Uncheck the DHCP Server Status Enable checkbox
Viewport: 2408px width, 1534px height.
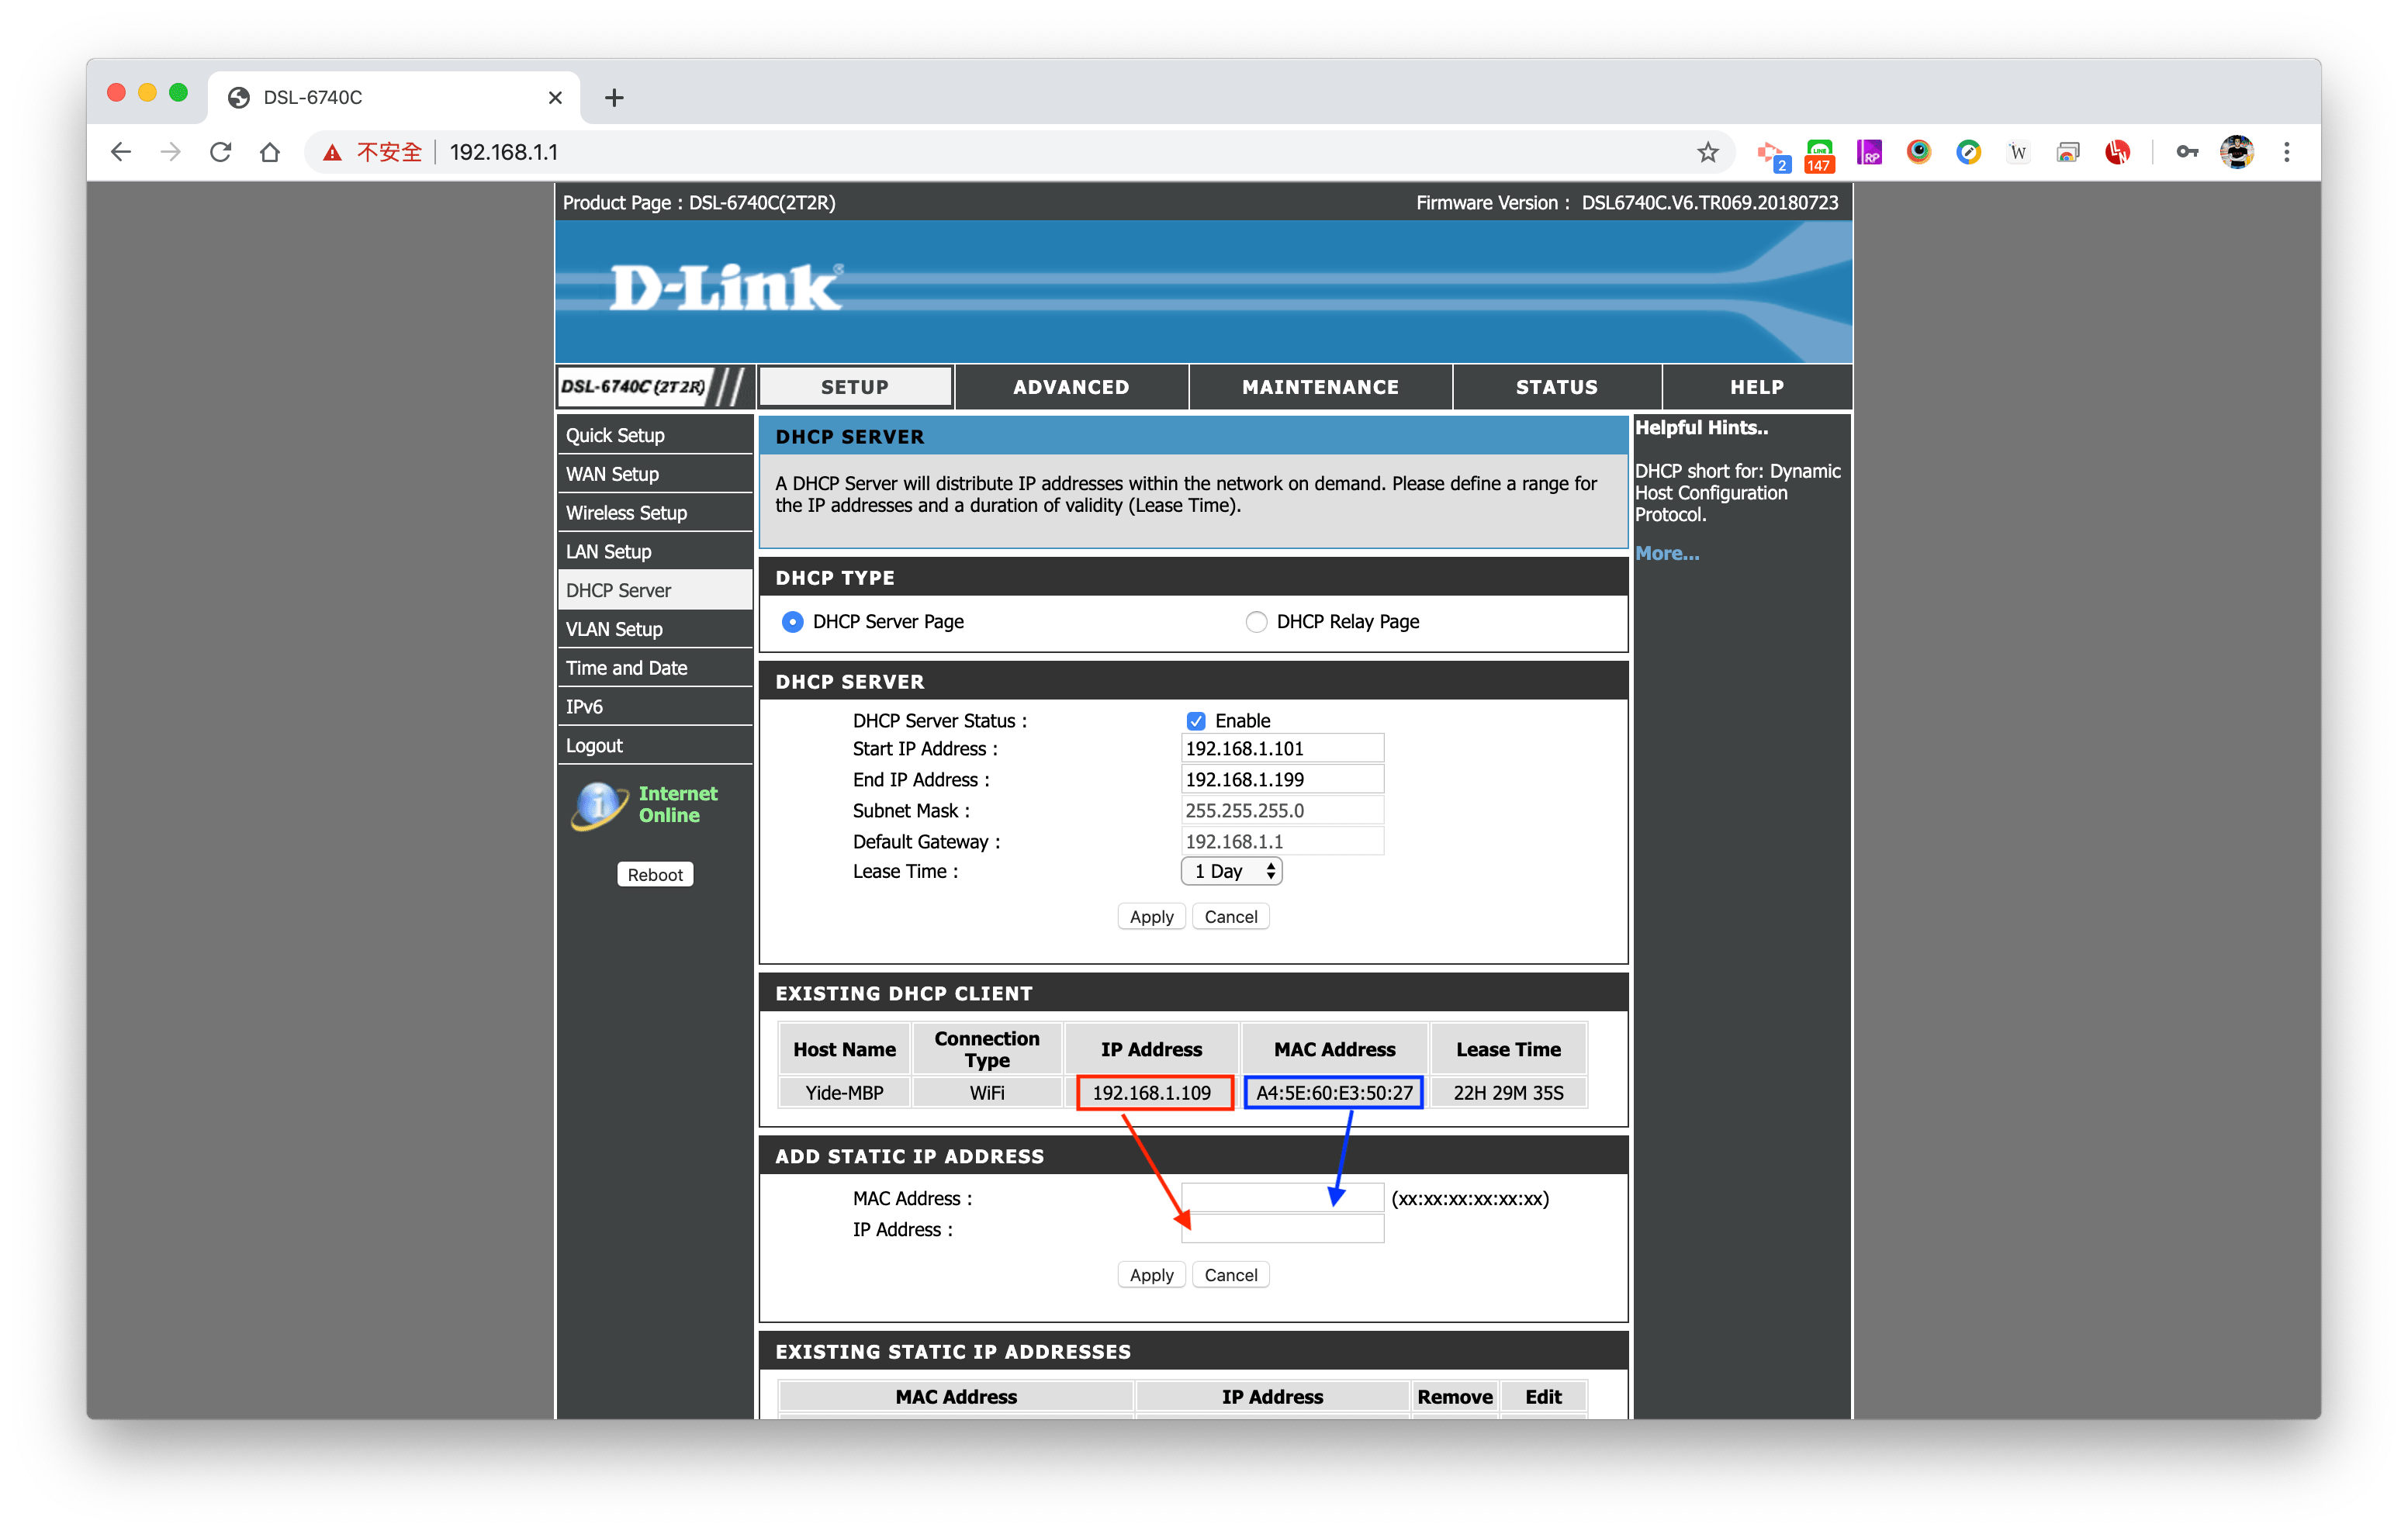click(x=1195, y=721)
